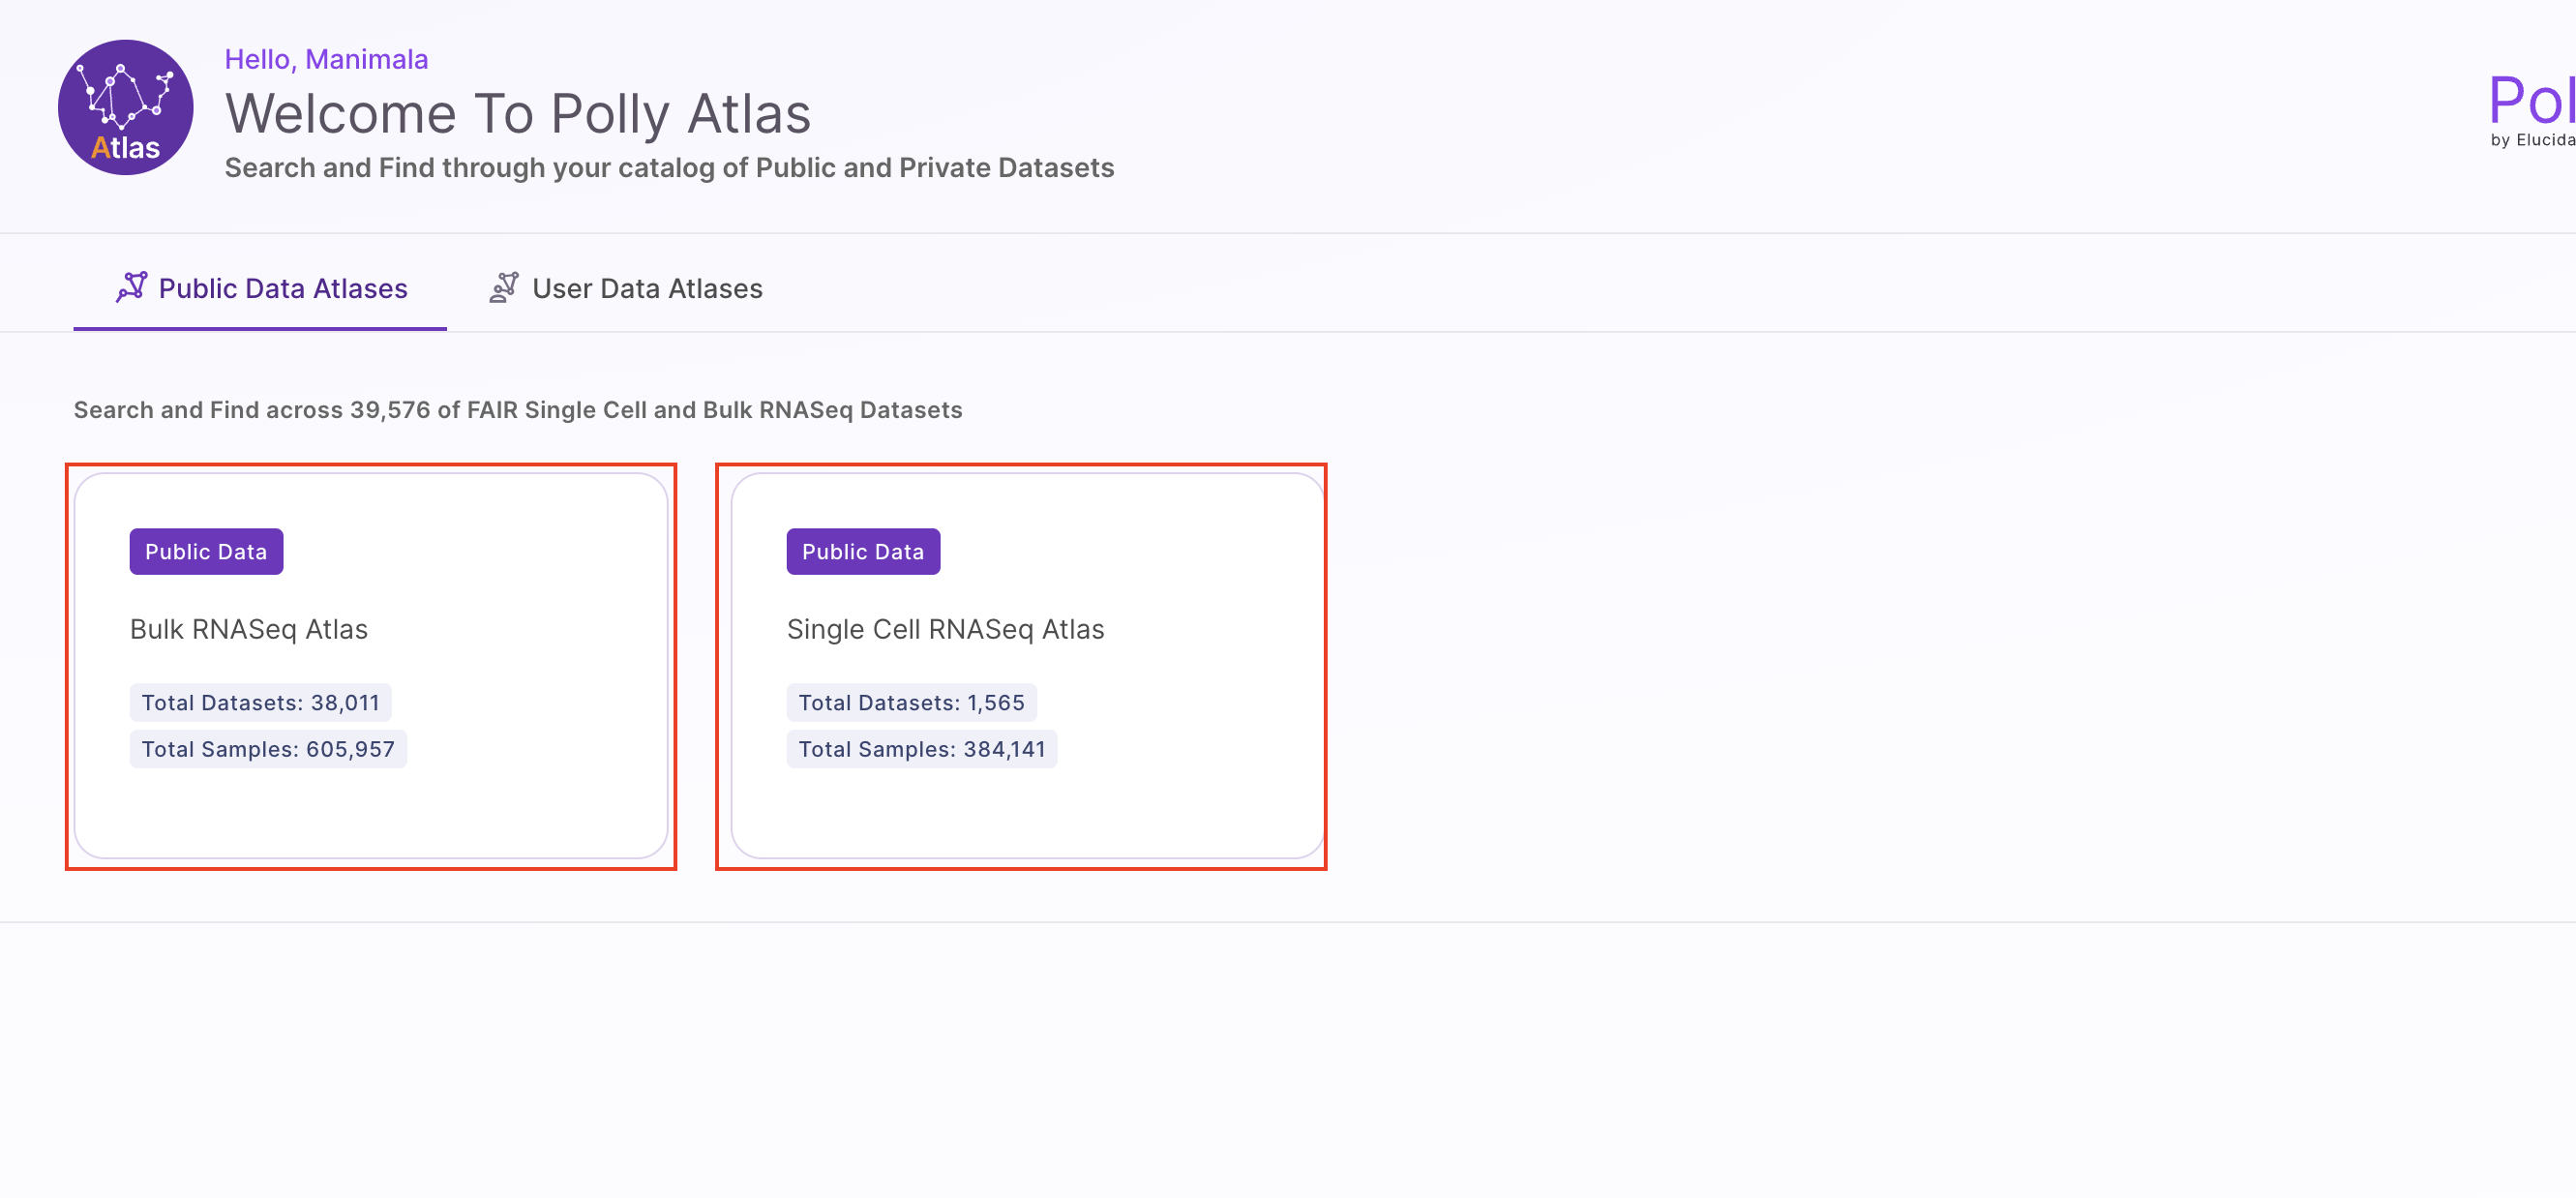Click Total Datasets: 38,011 label
This screenshot has height=1198, width=2576.
coord(260,703)
